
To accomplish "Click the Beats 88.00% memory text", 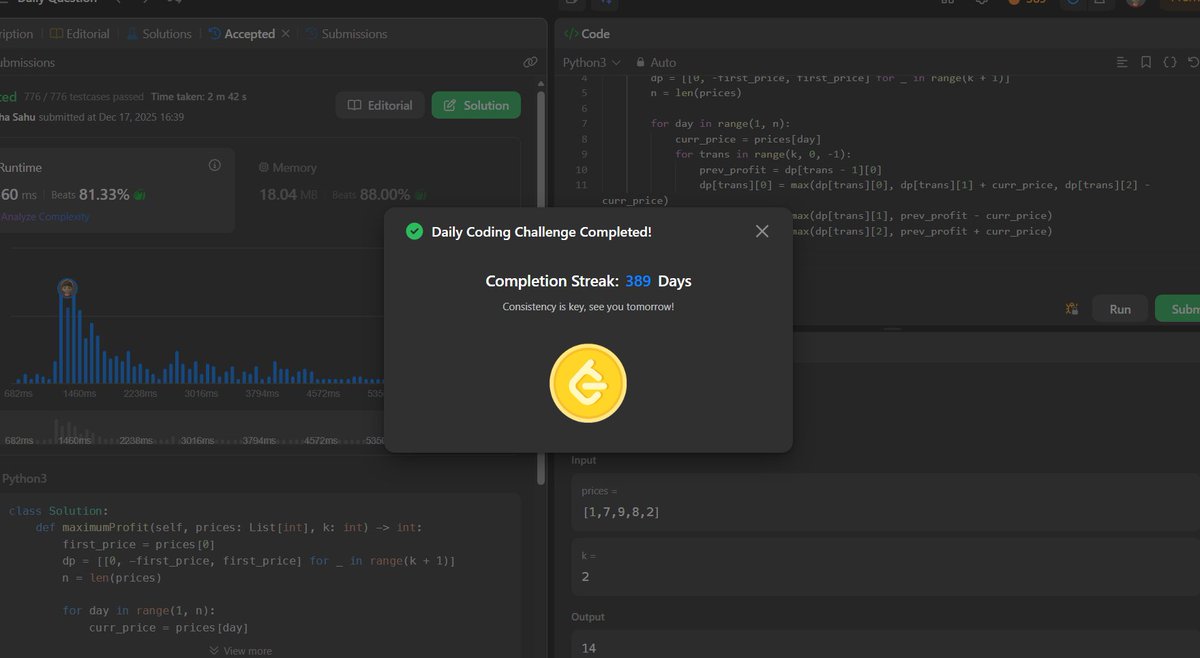I will click(371, 194).
